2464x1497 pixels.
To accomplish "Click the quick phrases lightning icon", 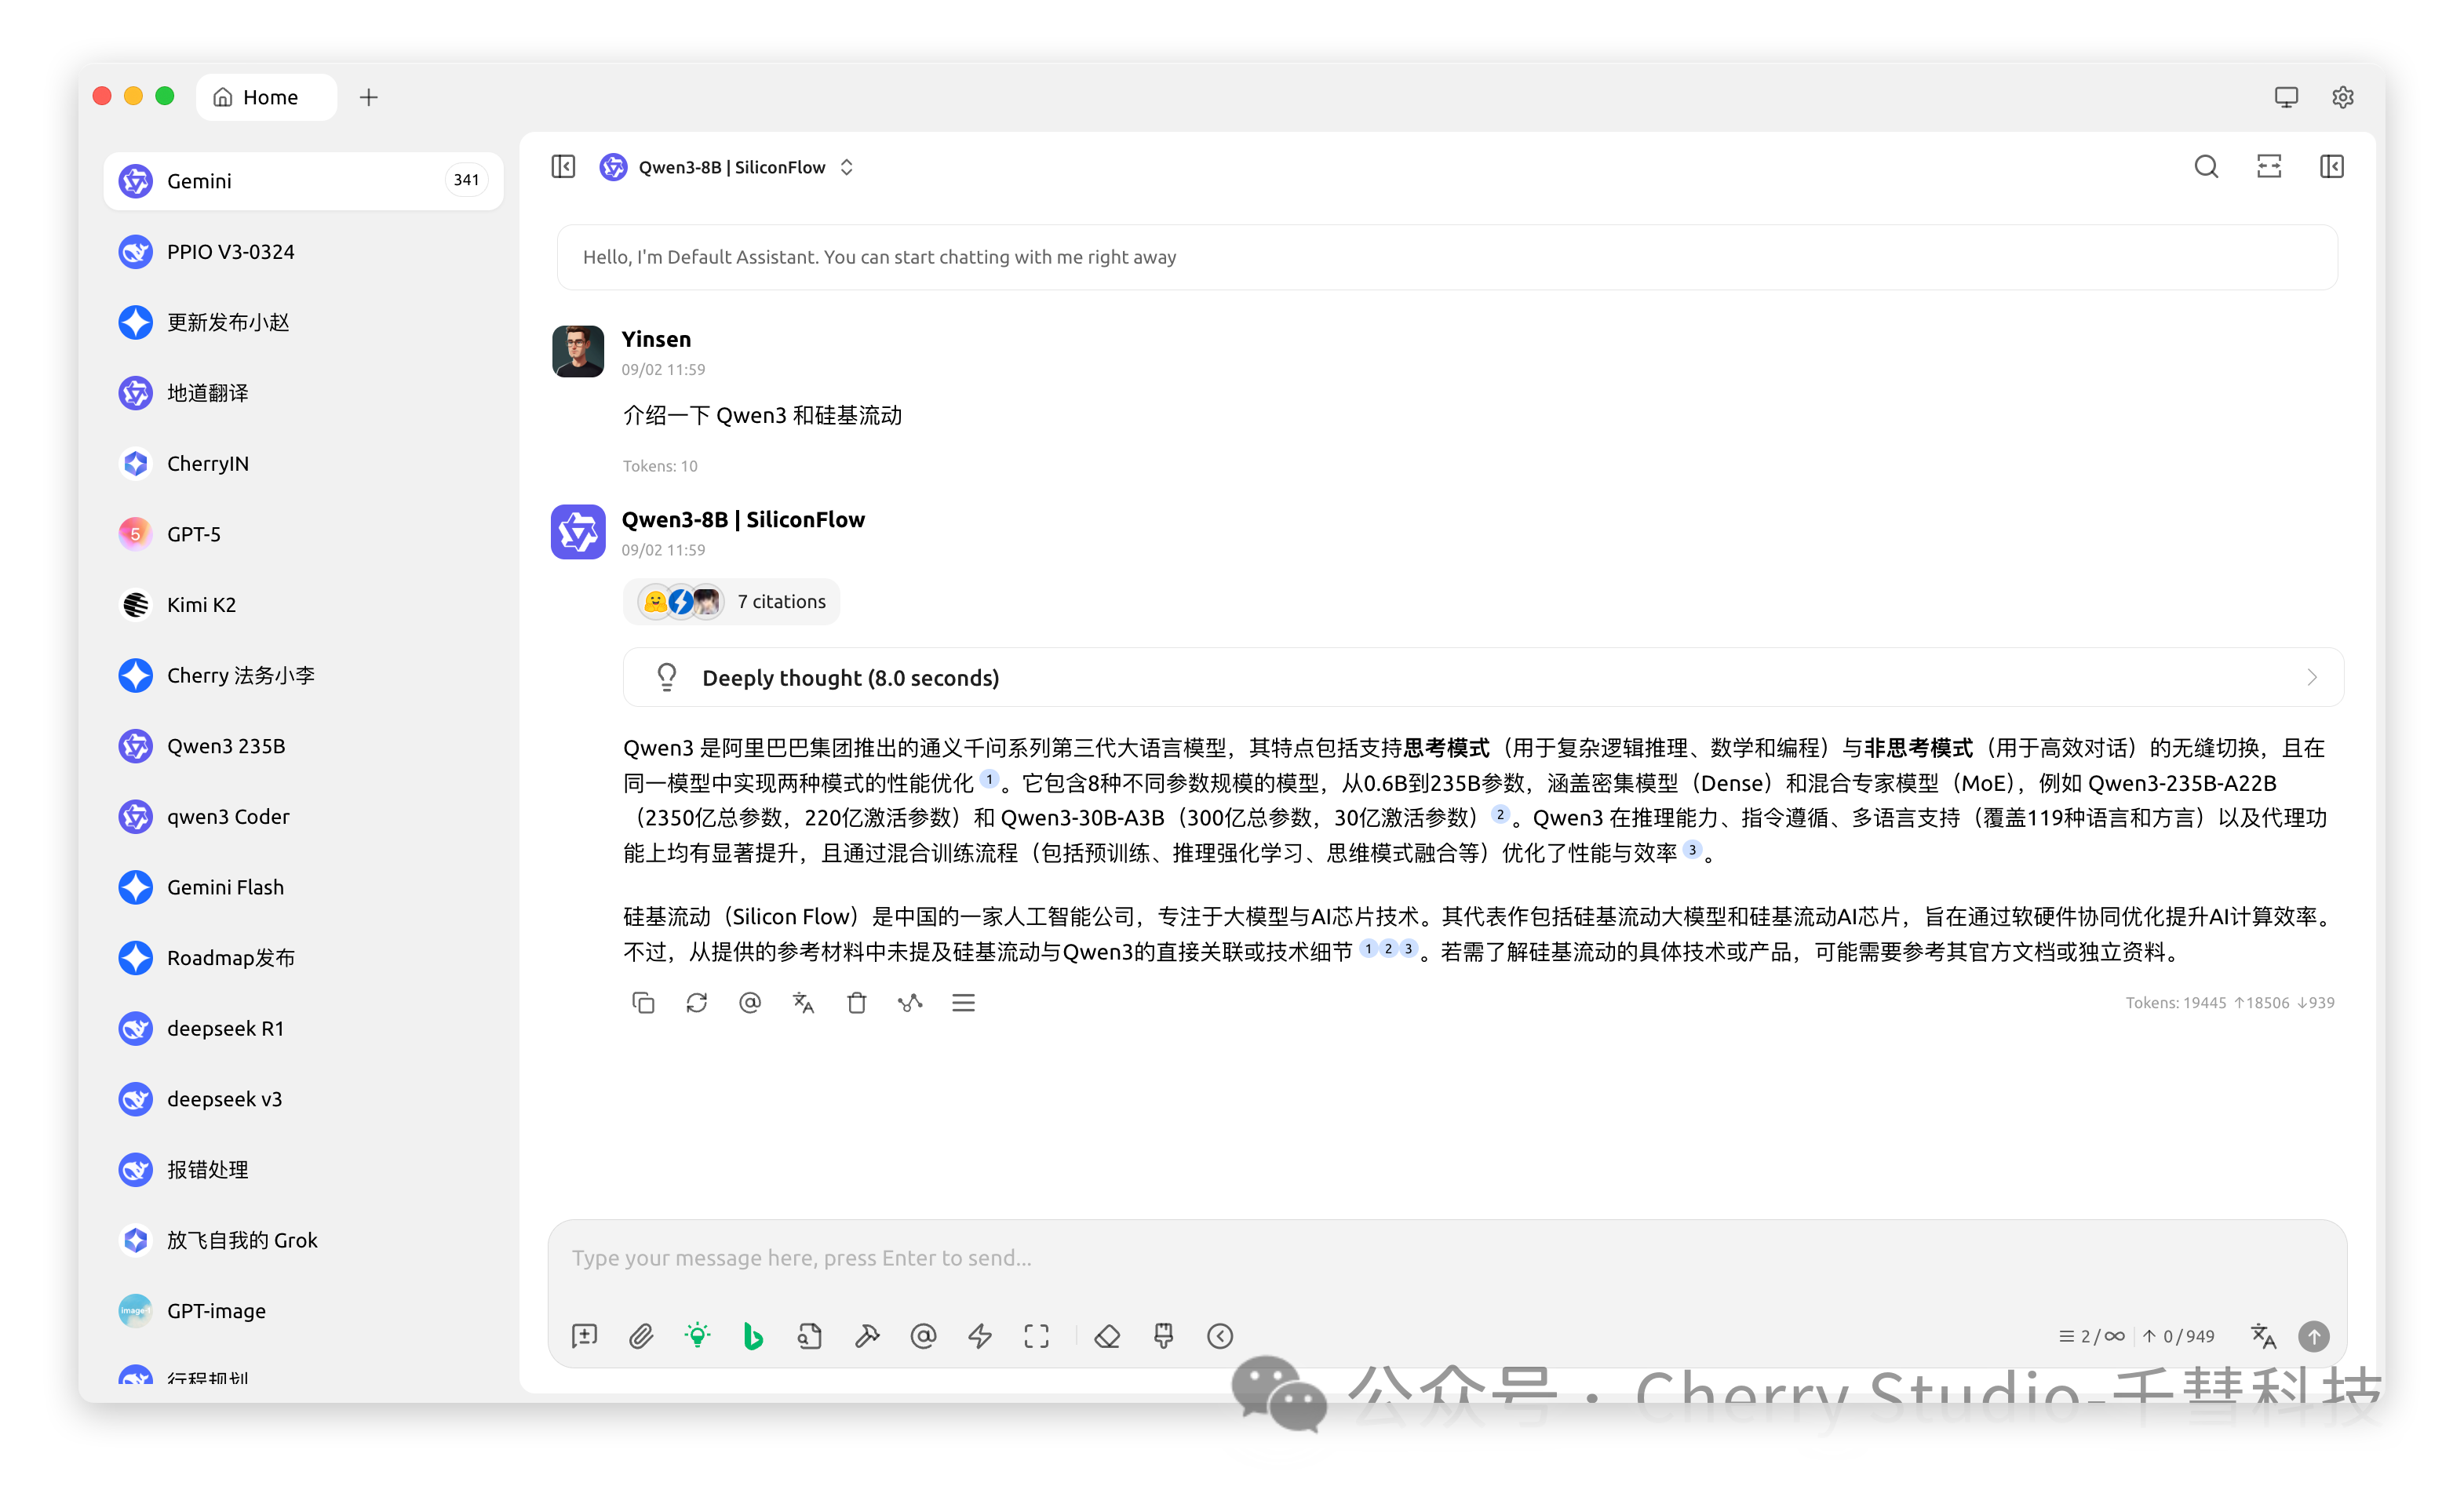I will [x=980, y=1336].
